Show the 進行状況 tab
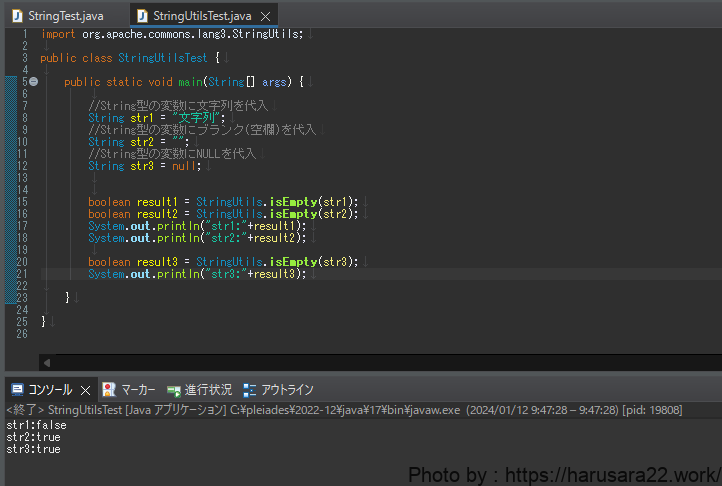 (208, 390)
